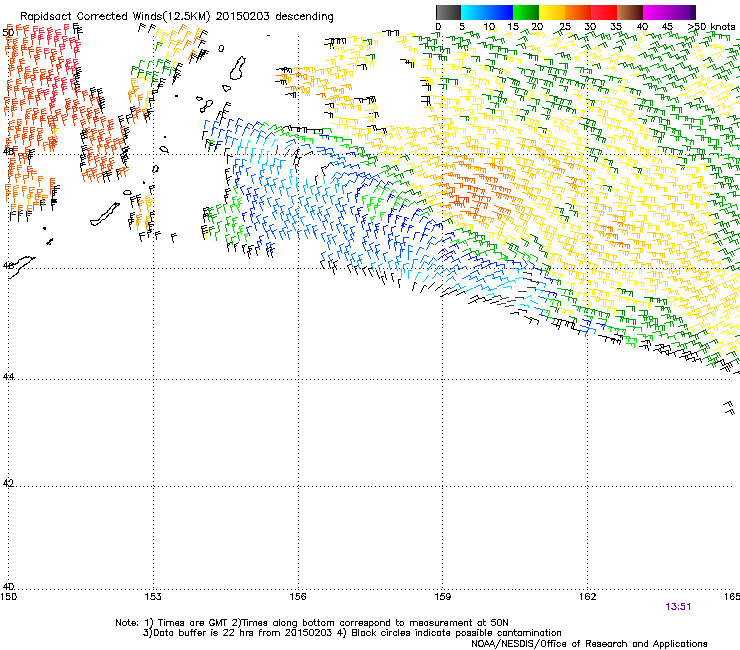Click the latitude label '44'

pos(8,376)
